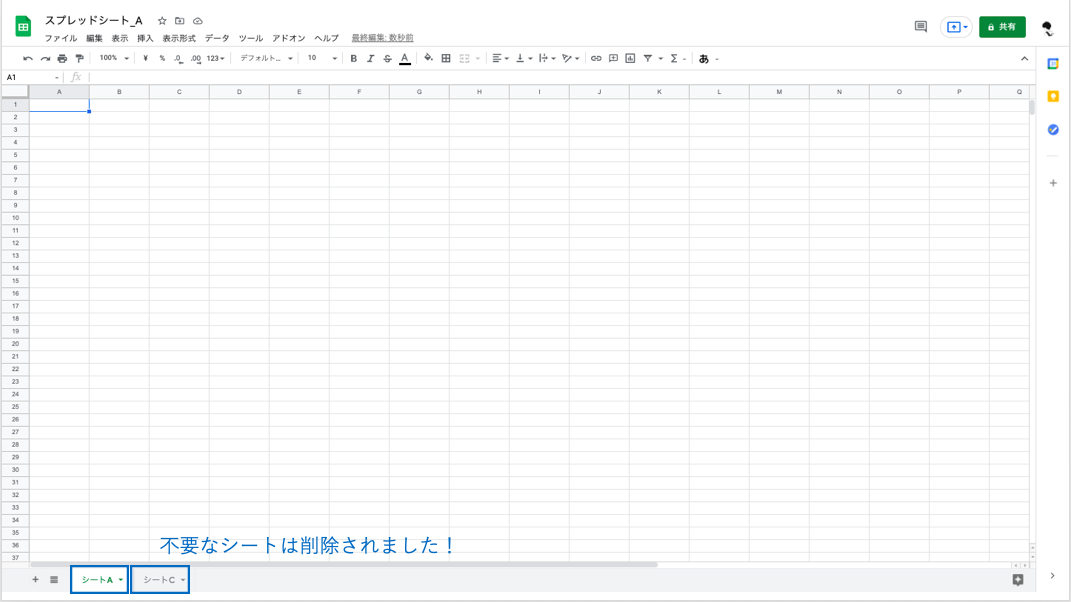
Task: Toggle italic formatting
Action: [370, 58]
